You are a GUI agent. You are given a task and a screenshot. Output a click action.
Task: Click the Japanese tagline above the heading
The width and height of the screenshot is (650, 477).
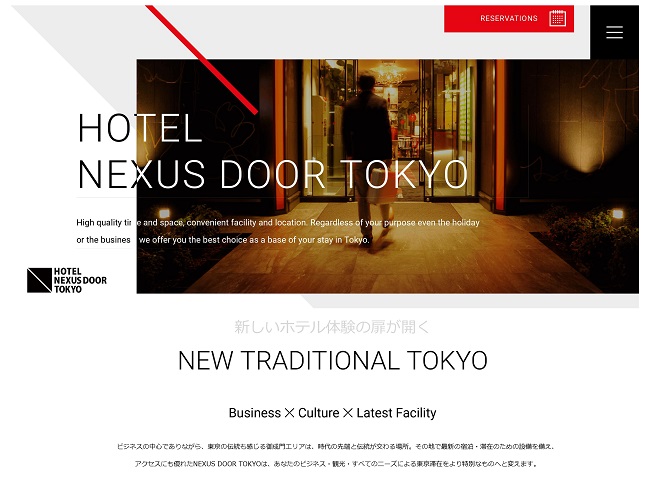[332, 327]
